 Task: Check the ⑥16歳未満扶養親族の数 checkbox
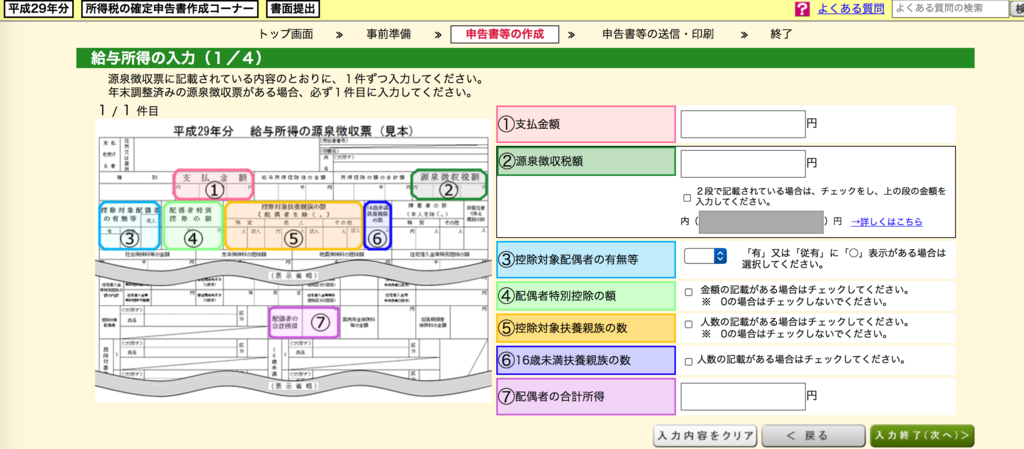[688, 361]
